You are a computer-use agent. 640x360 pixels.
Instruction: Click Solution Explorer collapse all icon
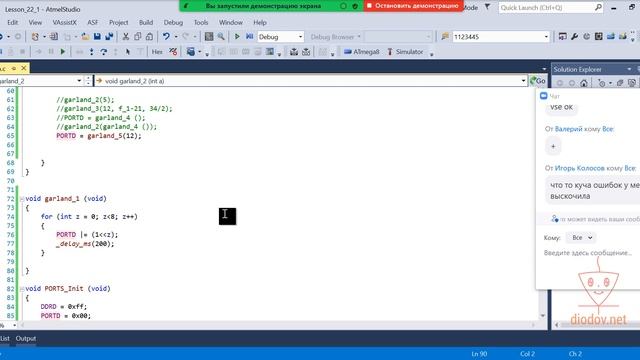tap(620, 83)
